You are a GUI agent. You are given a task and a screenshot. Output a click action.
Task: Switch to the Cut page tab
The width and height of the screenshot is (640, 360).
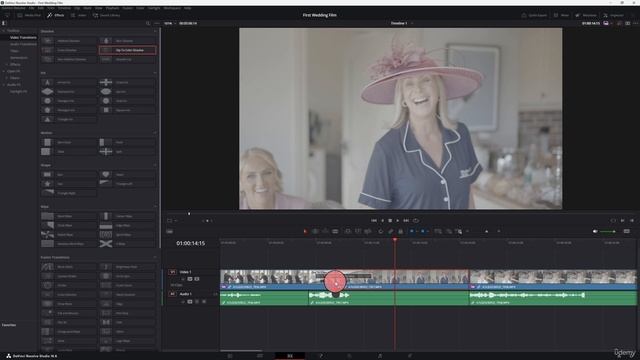tap(260, 356)
